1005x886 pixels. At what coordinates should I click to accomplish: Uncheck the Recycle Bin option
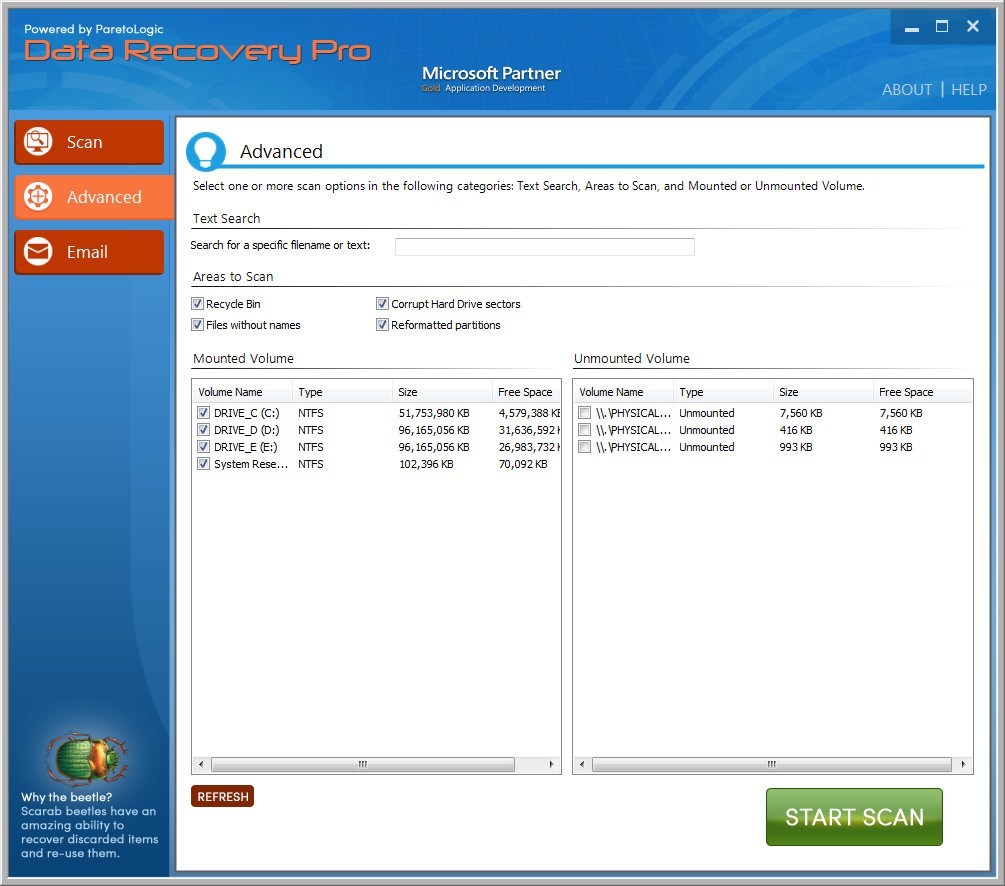tap(197, 303)
